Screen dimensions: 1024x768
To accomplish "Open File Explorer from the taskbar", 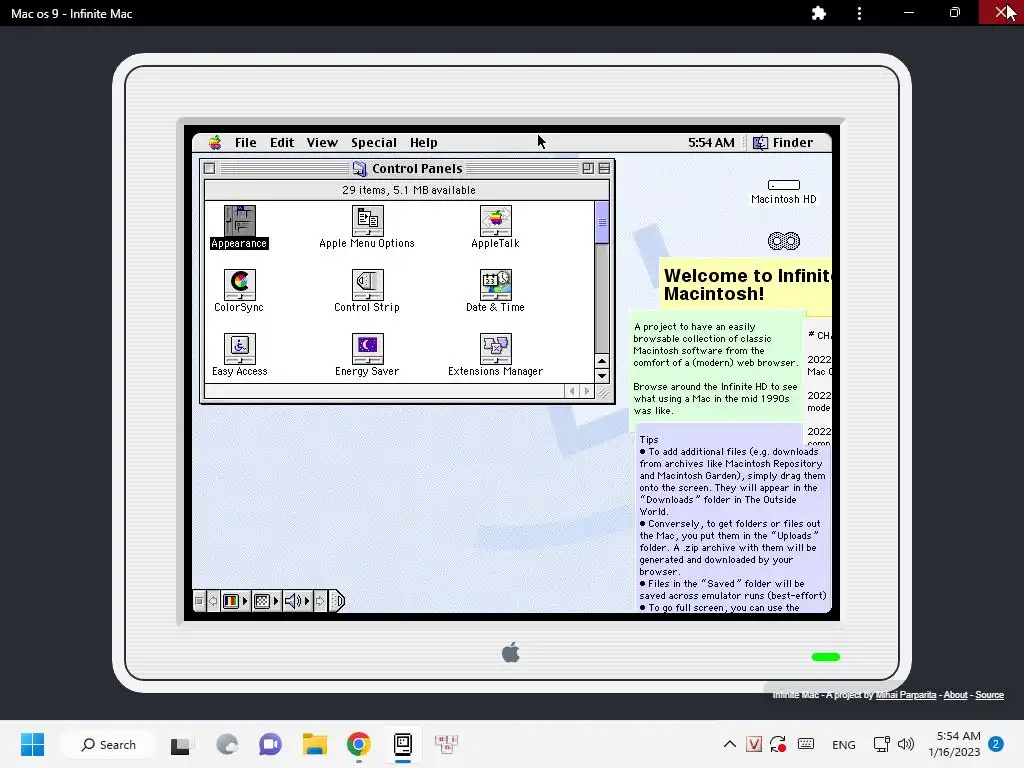I will pyautogui.click(x=315, y=744).
